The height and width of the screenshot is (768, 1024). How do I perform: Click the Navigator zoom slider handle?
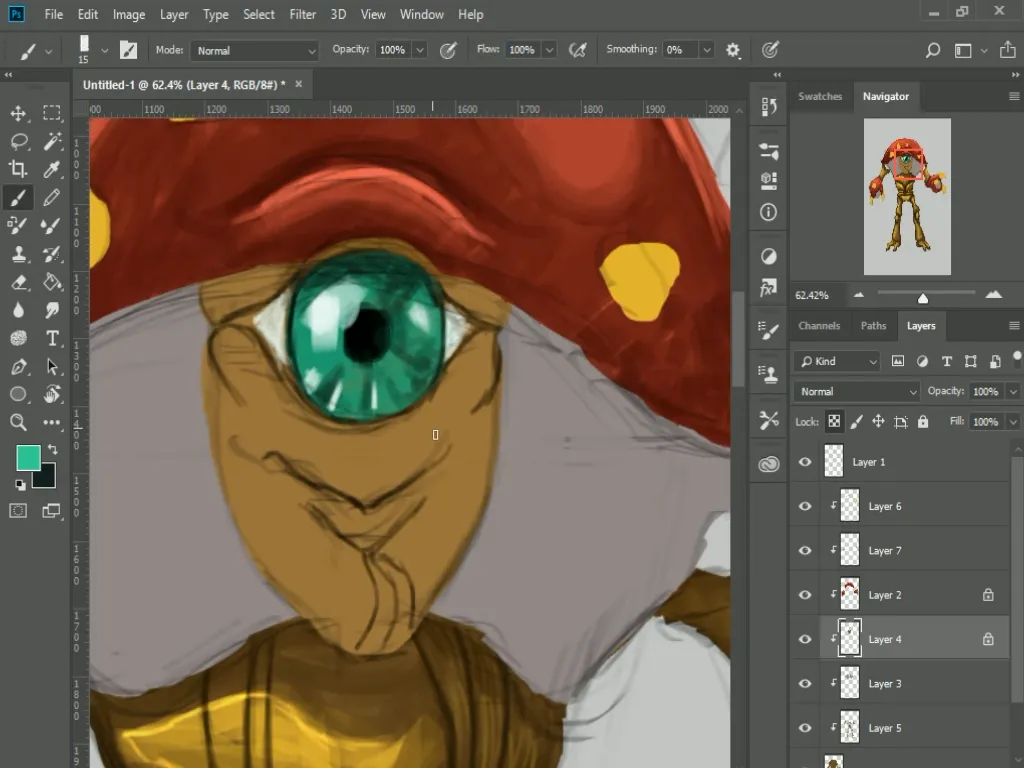point(923,298)
